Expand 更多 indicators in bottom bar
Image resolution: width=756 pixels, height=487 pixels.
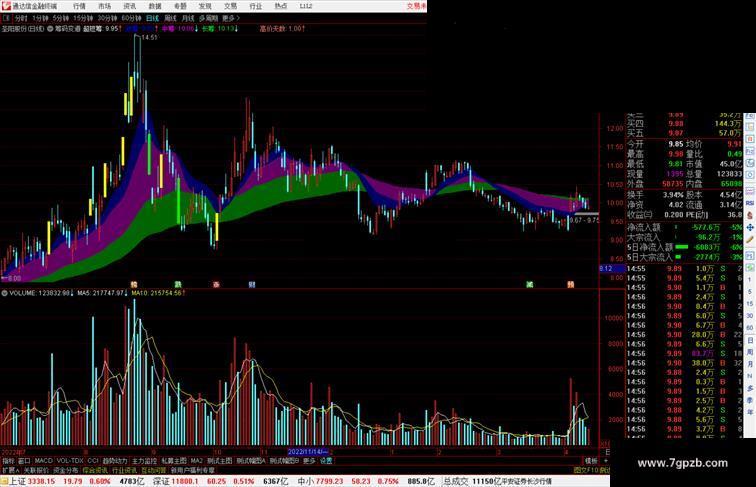pyautogui.click(x=309, y=461)
